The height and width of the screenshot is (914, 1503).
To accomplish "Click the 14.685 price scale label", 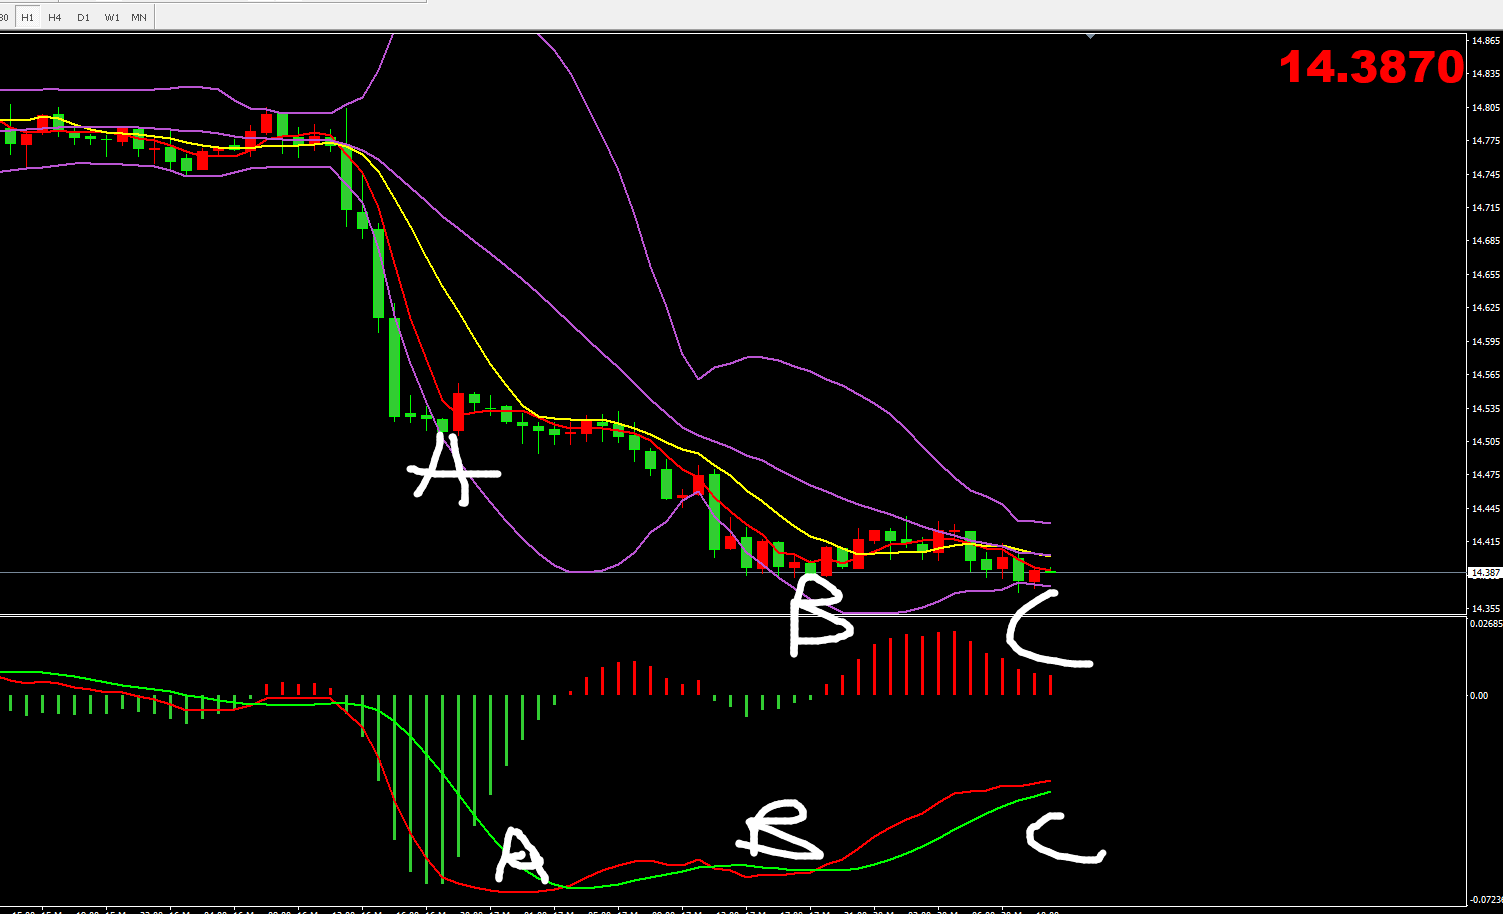I will point(1486,241).
